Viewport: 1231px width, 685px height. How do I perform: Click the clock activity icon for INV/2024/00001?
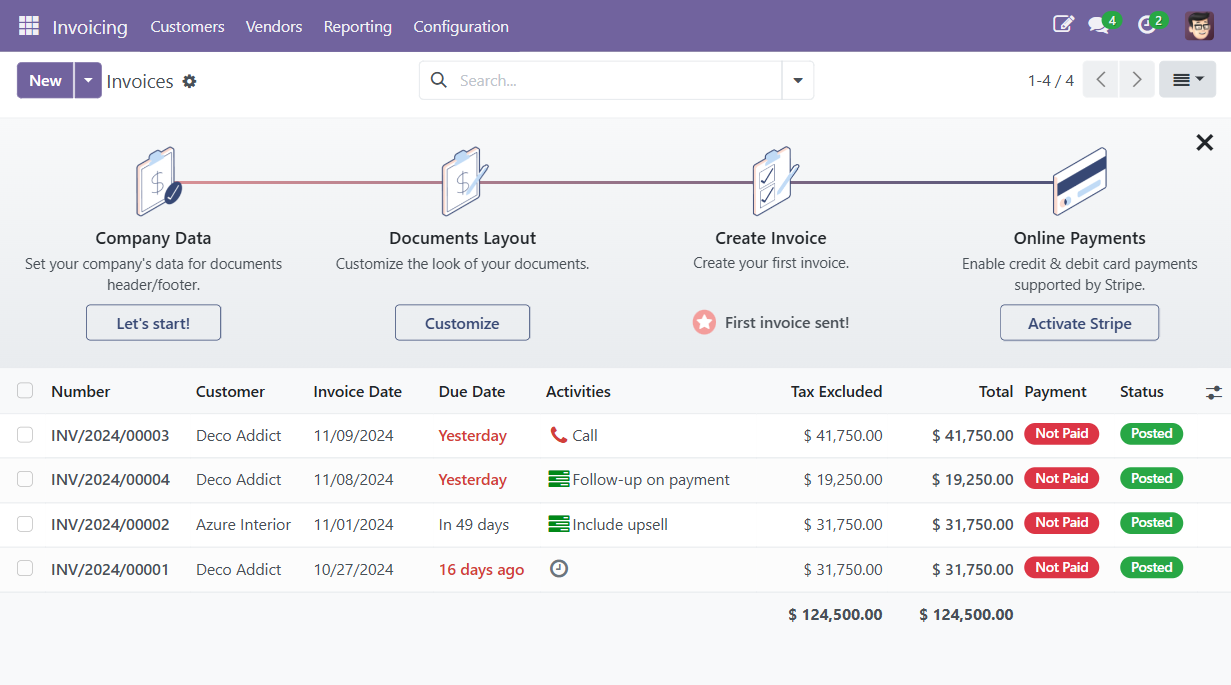(x=559, y=569)
